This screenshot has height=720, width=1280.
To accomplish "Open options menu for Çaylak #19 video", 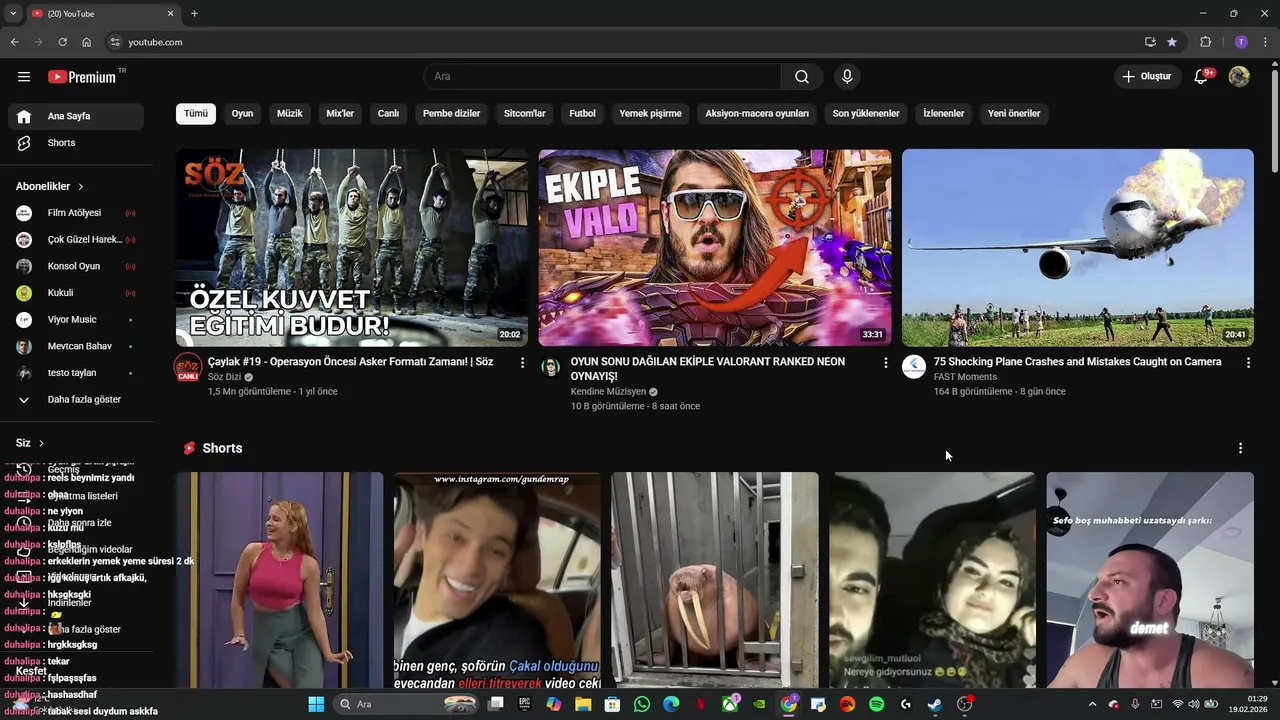I will (522, 363).
